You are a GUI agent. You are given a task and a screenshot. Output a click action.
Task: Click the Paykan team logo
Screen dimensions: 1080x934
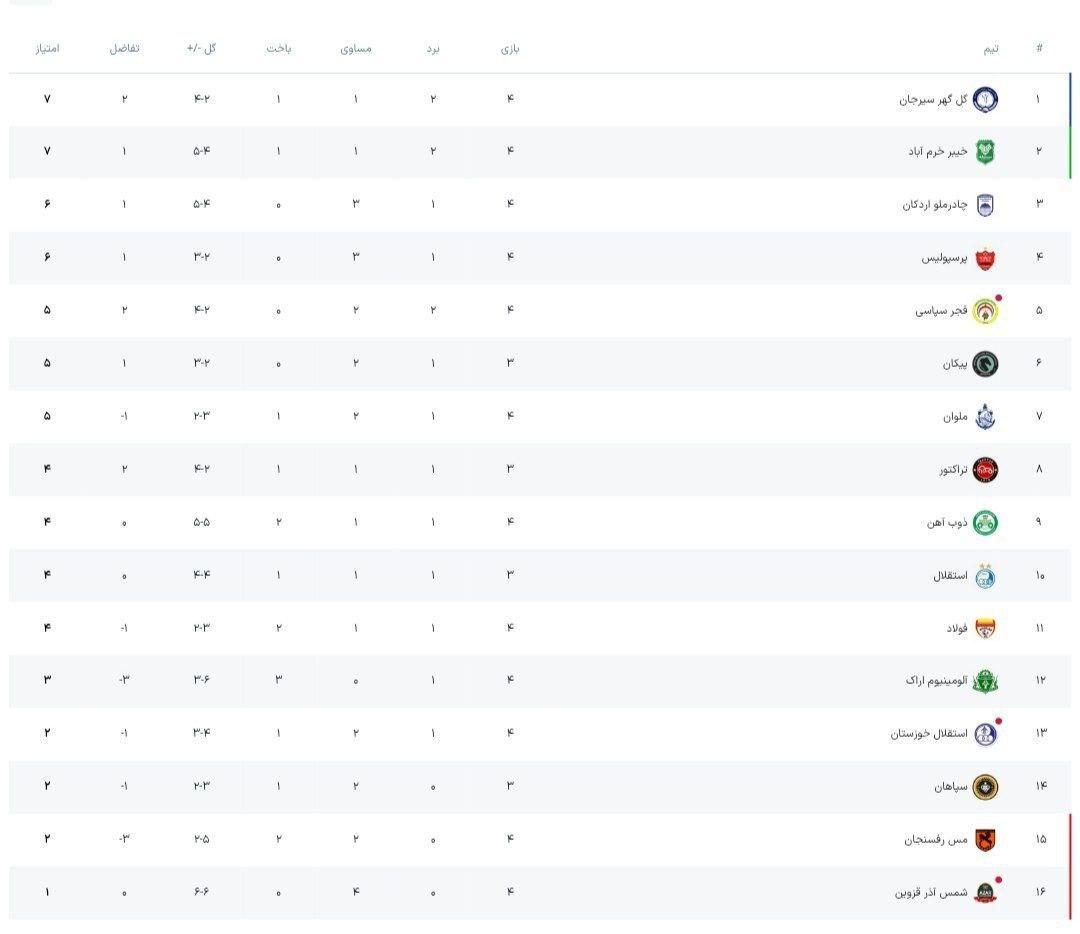(x=985, y=364)
